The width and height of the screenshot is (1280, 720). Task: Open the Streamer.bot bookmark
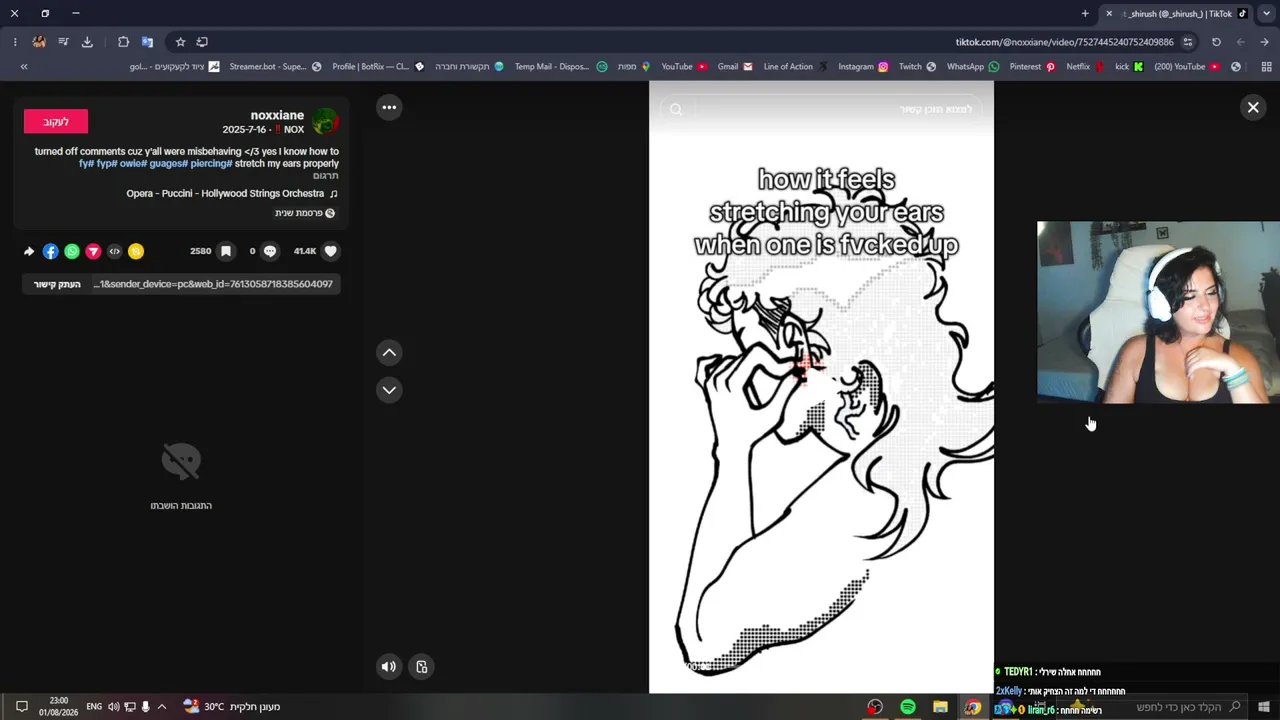(x=275, y=67)
